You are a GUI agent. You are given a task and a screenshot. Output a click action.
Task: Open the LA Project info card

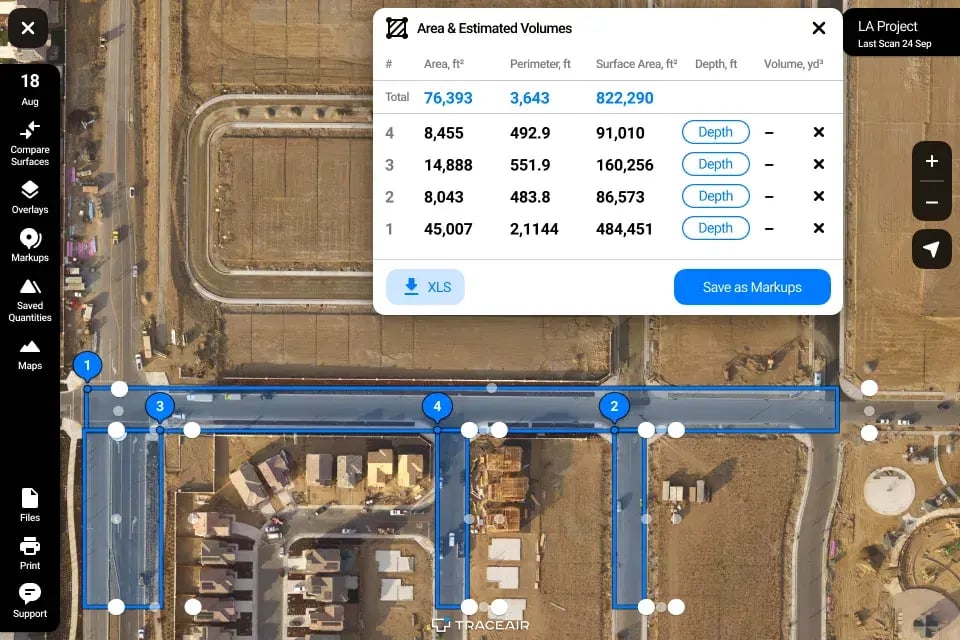(901, 33)
